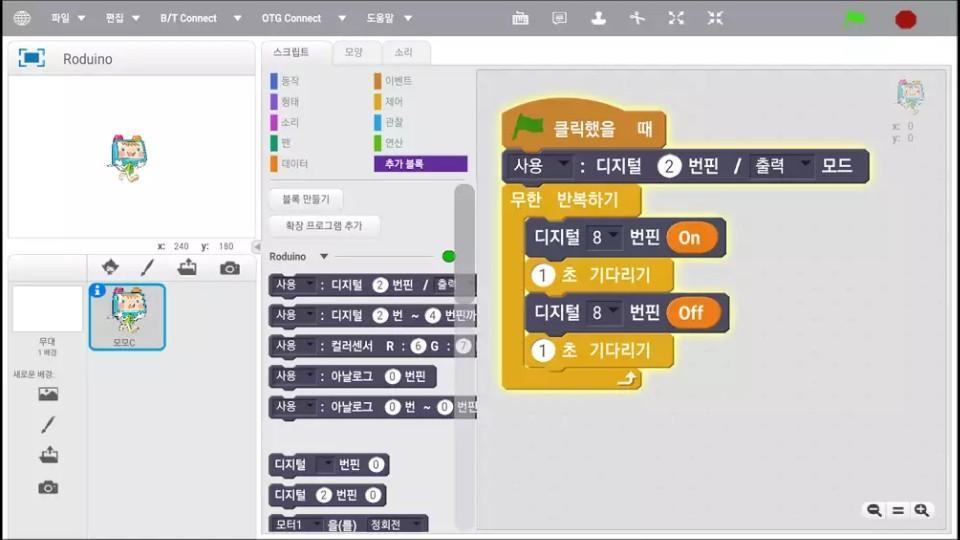This screenshot has height=540, width=960.
Task: Zoom in the script area
Action: [x=921, y=510]
